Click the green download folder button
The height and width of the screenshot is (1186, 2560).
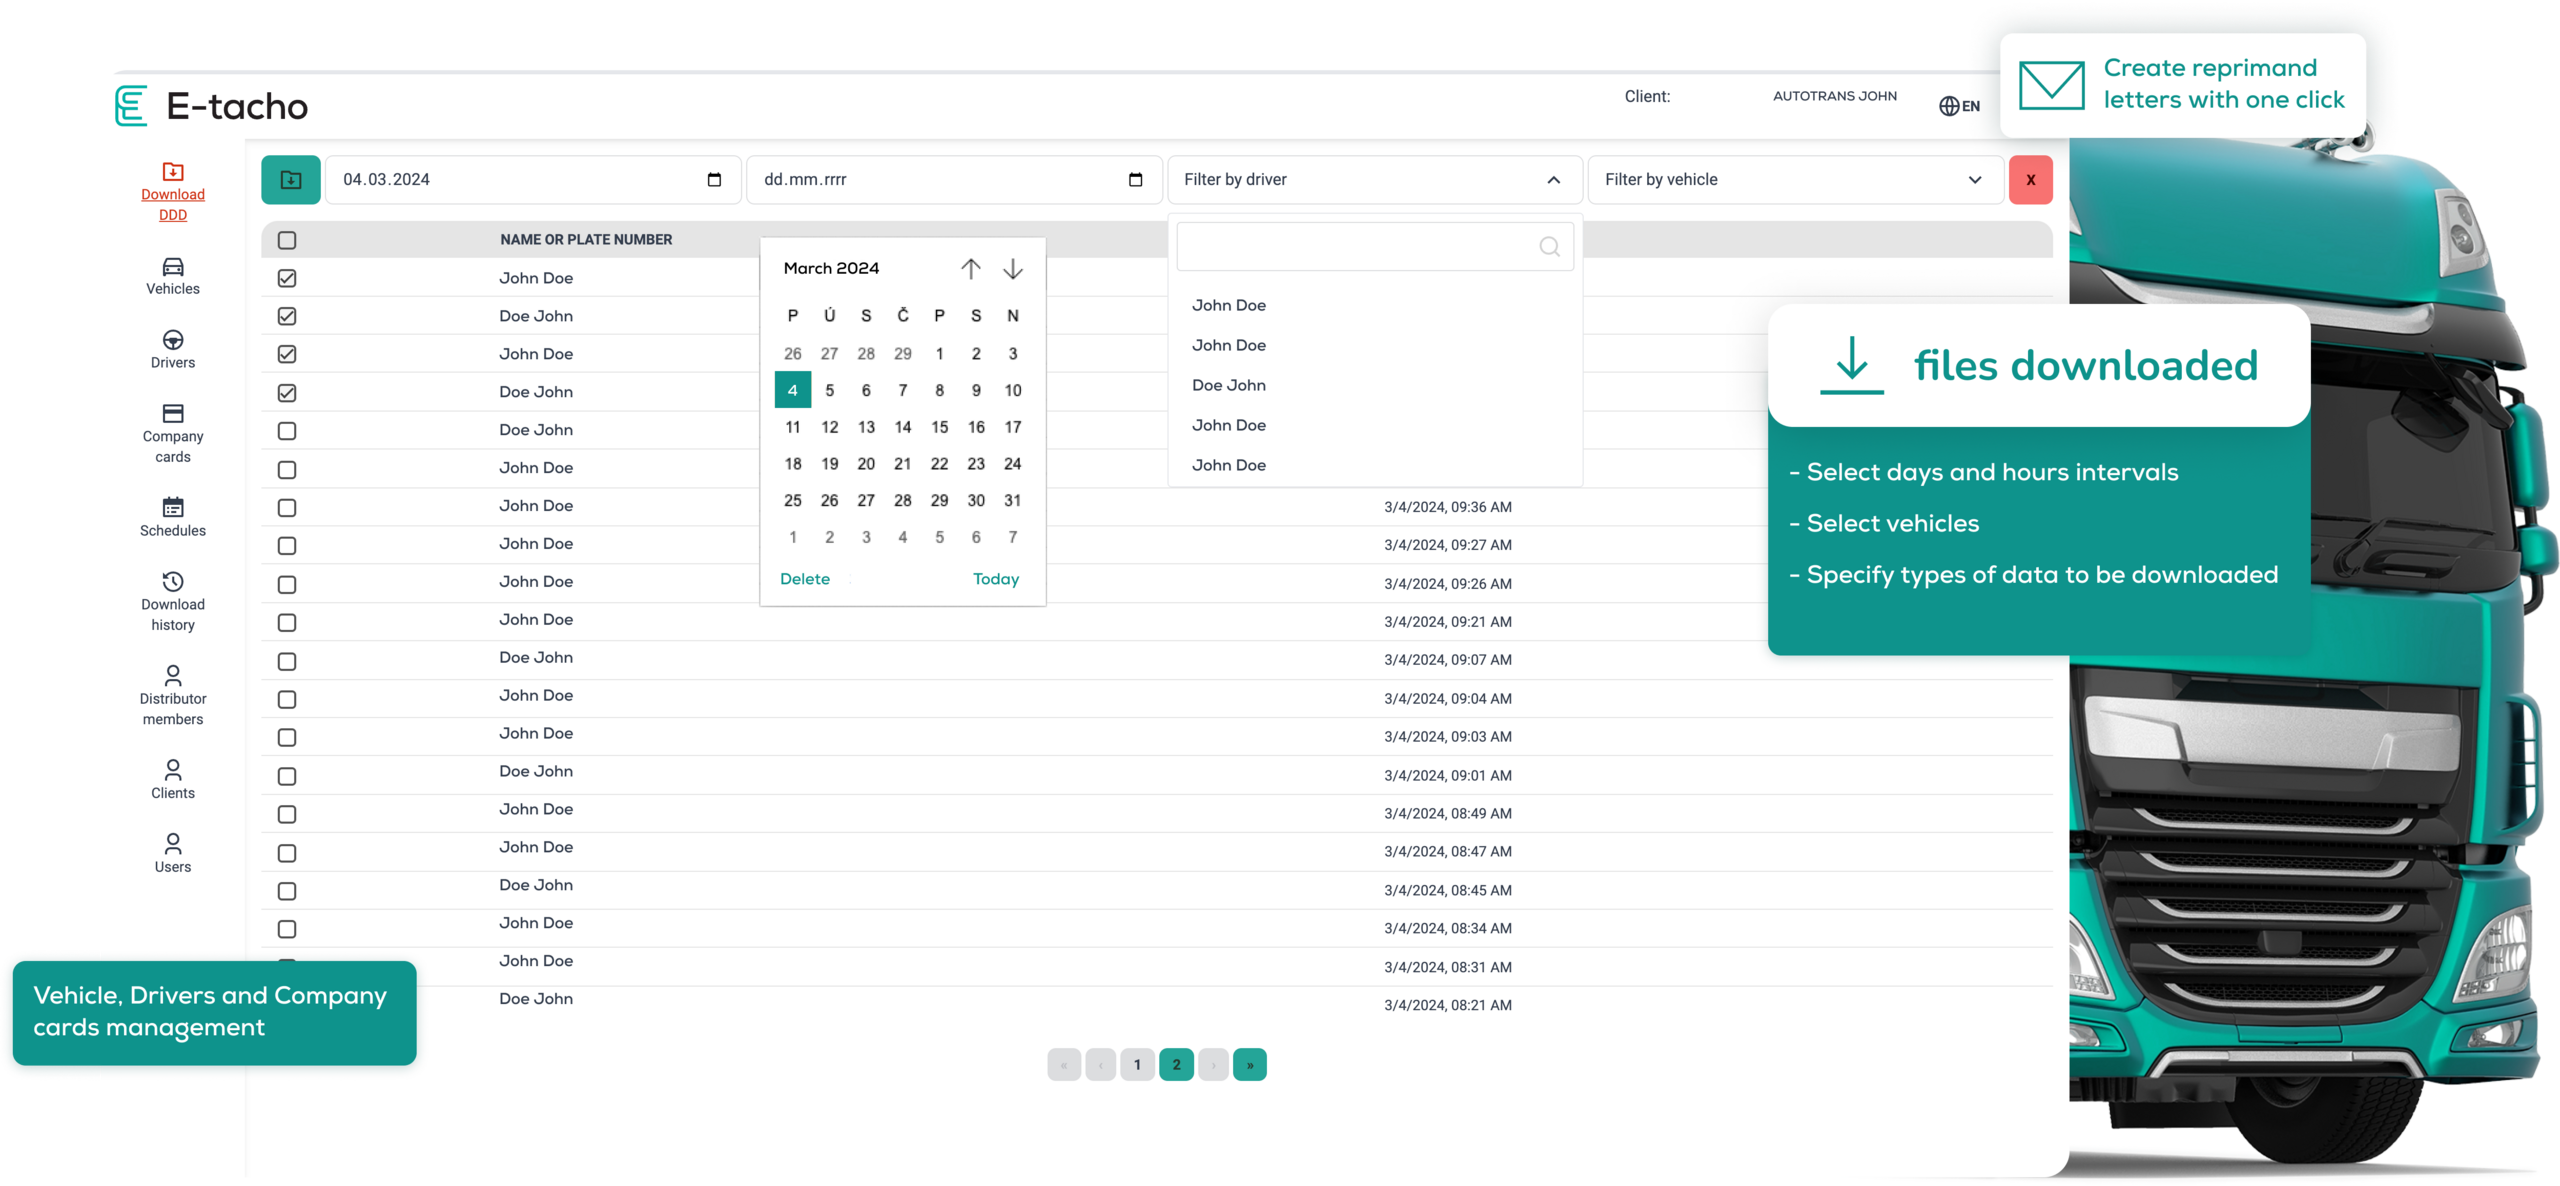click(x=291, y=180)
